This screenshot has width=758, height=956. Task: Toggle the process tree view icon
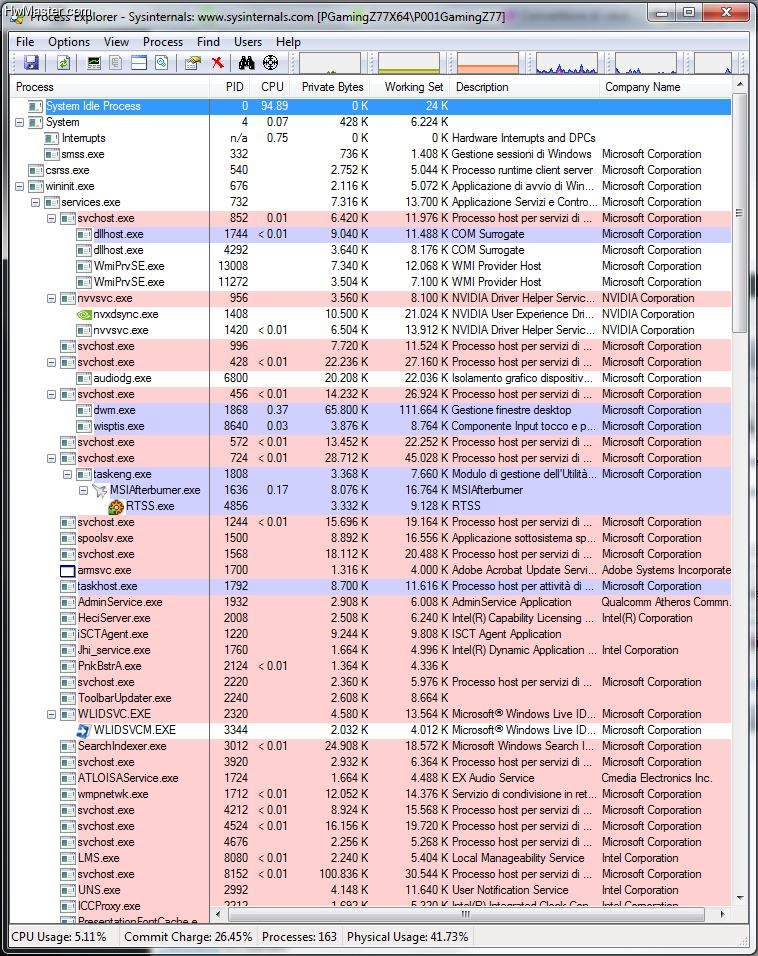coord(116,63)
